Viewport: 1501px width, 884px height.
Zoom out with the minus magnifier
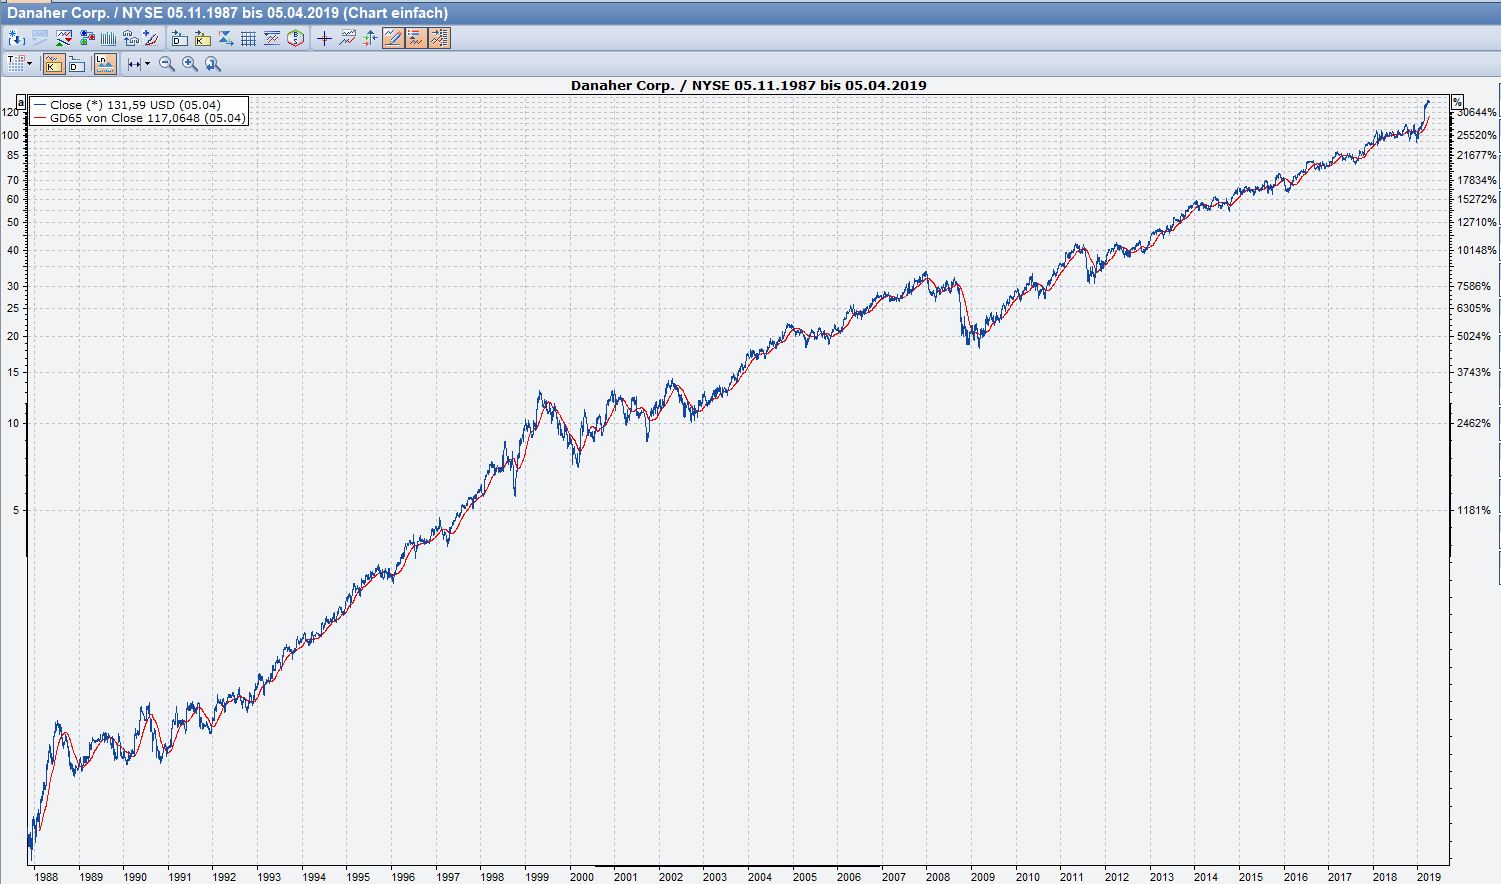(x=167, y=64)
